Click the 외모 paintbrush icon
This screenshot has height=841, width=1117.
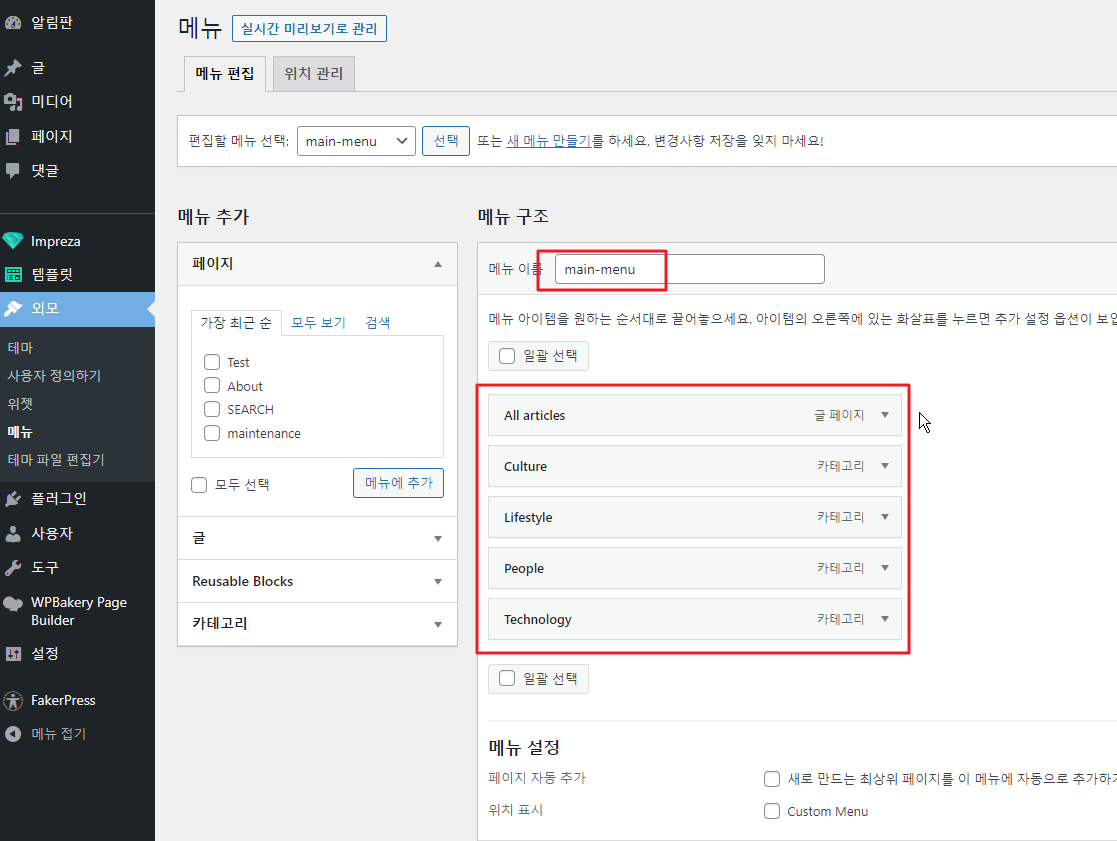pyautogui.click(x=13, y=308)
